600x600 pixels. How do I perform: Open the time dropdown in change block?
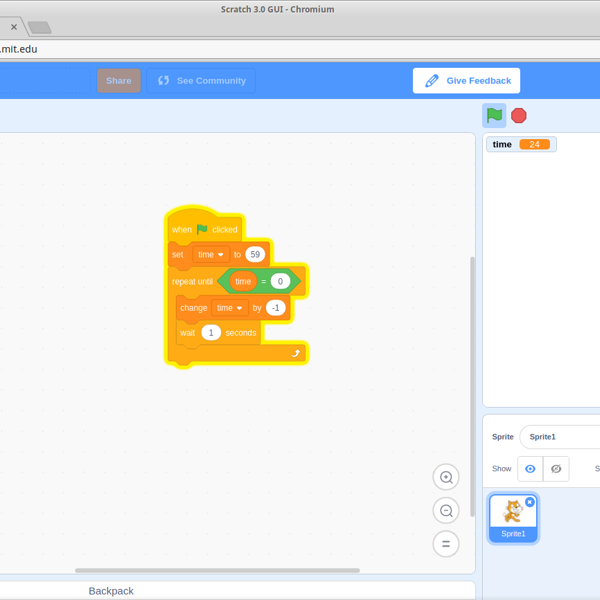tap(229, 308)
